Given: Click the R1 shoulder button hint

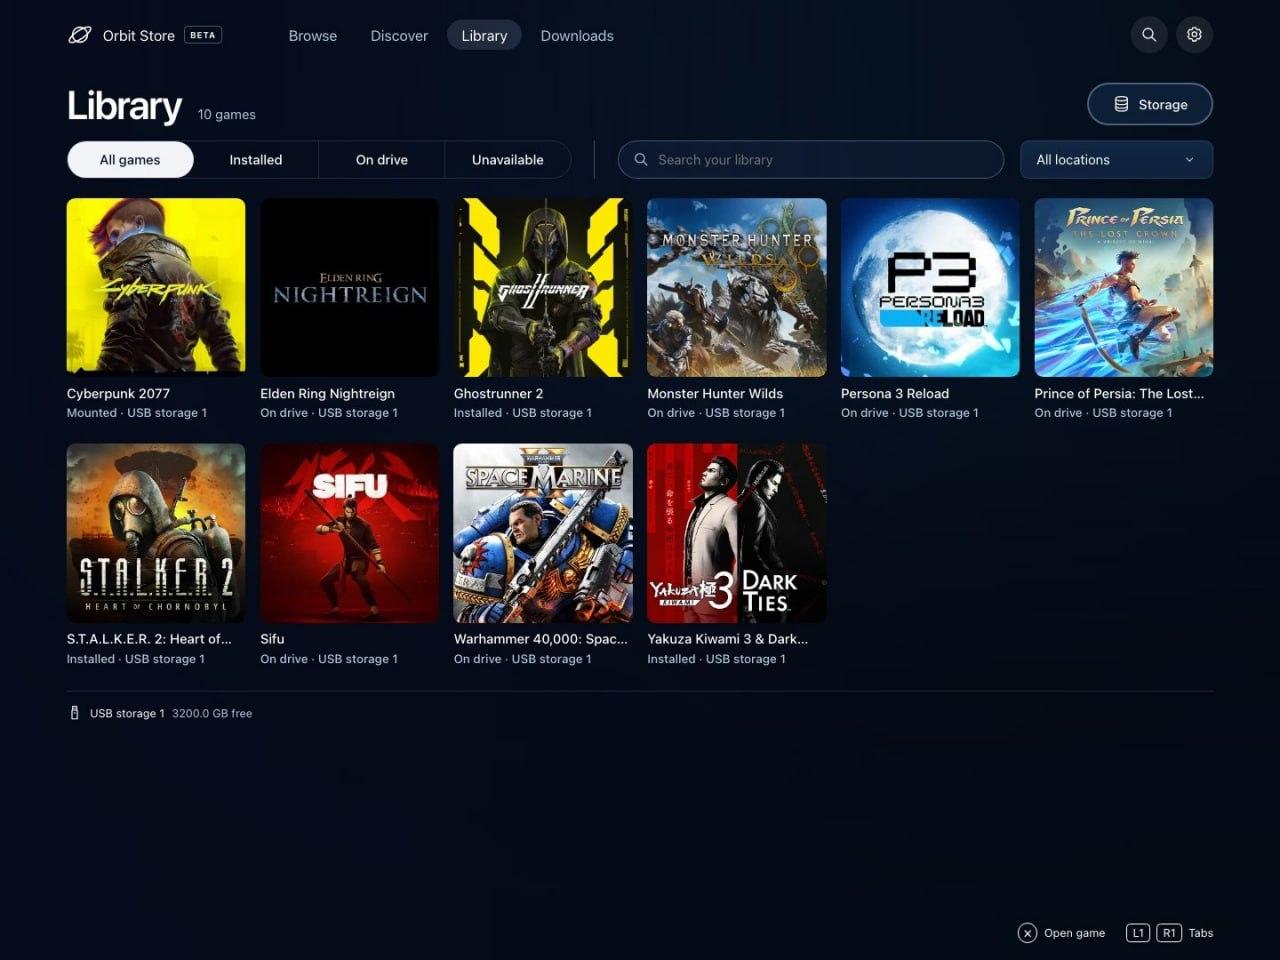Looking at the screenshot, I should (x=1168, y=933).
